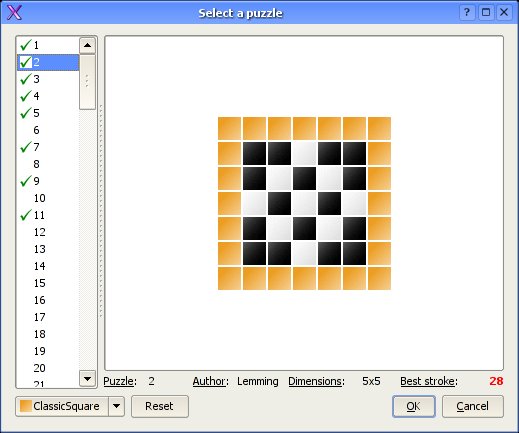Select puzzle 16 in the list
519x433 pixels.
pyautogui.click(x=48, y=300)
